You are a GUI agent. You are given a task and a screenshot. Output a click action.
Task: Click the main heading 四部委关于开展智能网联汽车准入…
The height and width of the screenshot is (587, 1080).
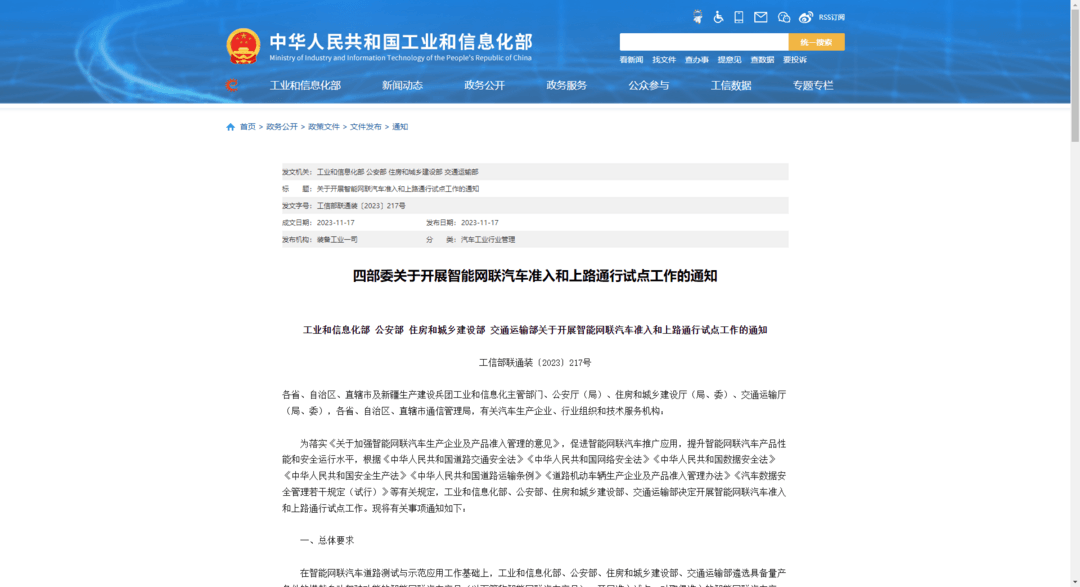[x=535, y=276]
